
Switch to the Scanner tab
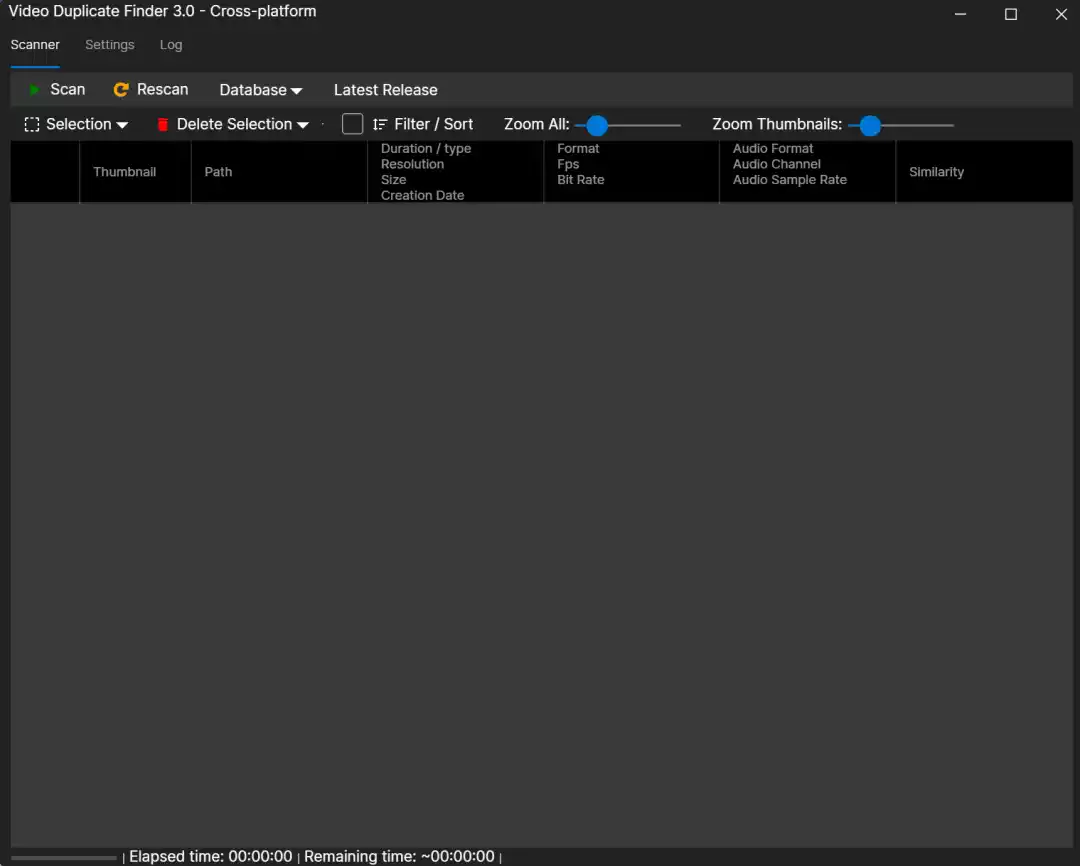[x=35, y=45]
